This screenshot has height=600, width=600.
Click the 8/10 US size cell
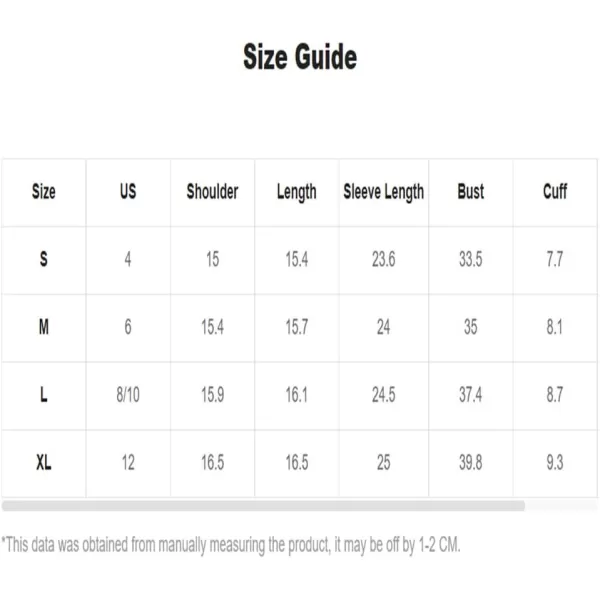[128, 395]
